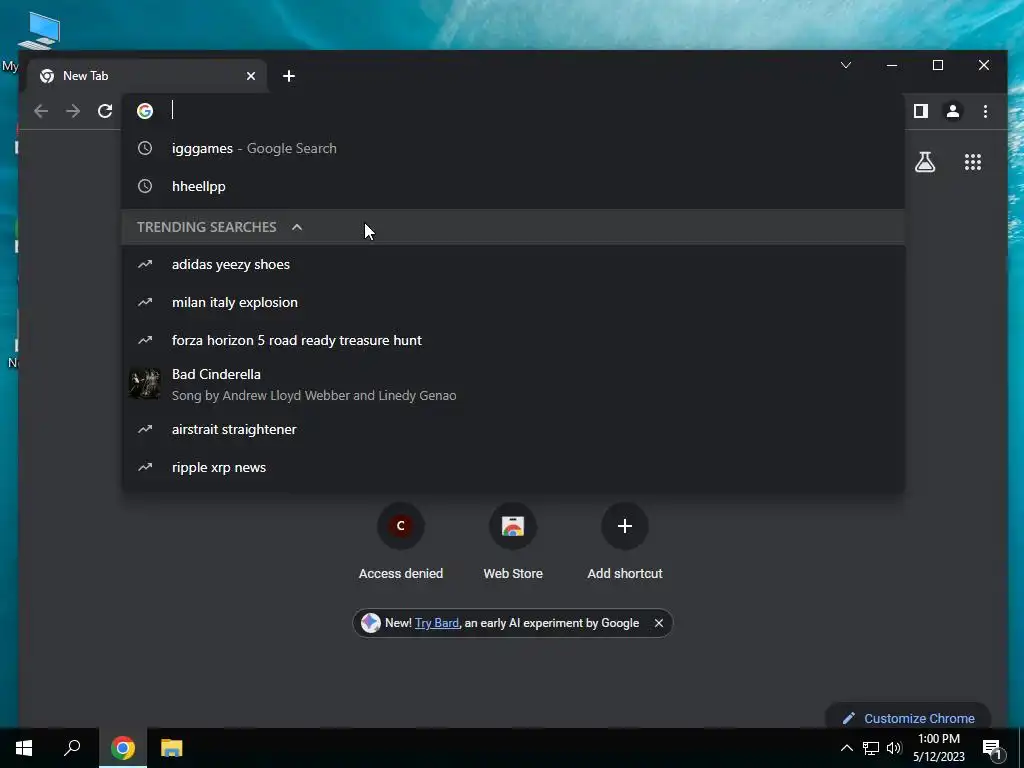Click the Google logo in address bar
The image size is (1024, 768).
pos(145,111)
